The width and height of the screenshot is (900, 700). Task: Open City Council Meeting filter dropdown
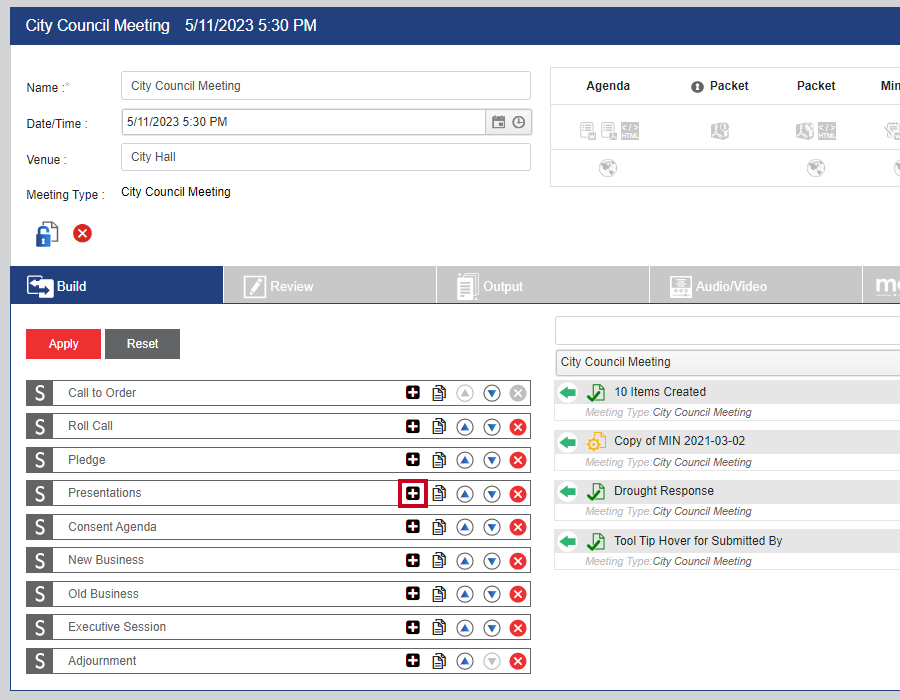tap(727, 362)
